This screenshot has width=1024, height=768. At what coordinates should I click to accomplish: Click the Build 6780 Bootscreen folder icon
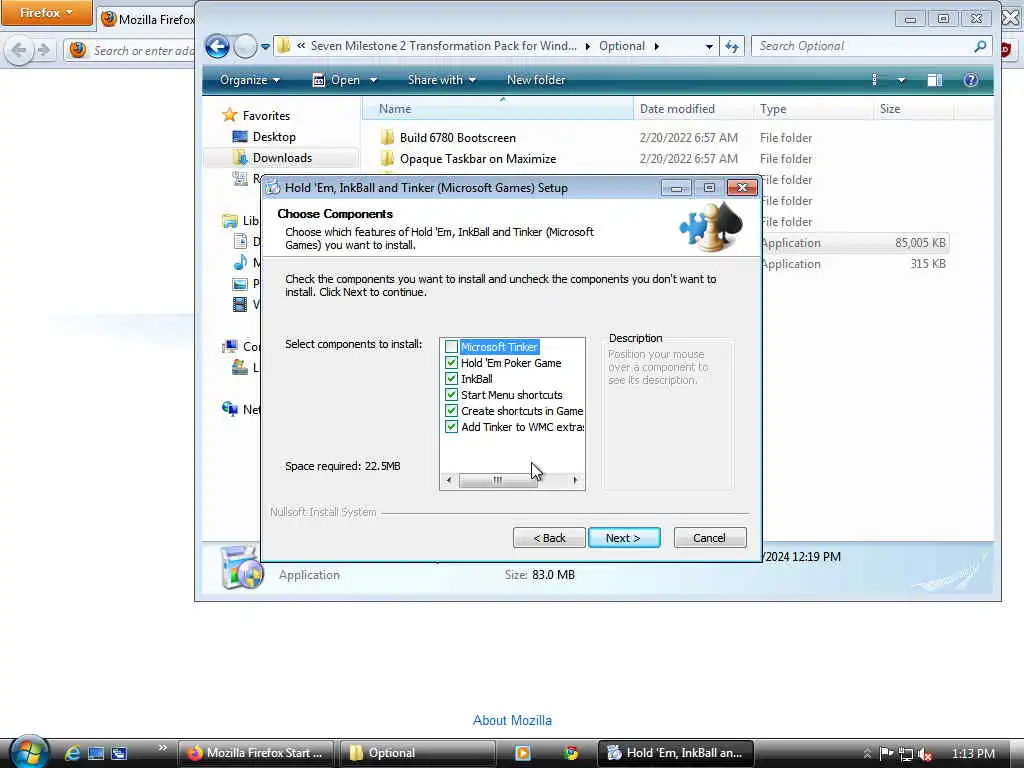387,137
